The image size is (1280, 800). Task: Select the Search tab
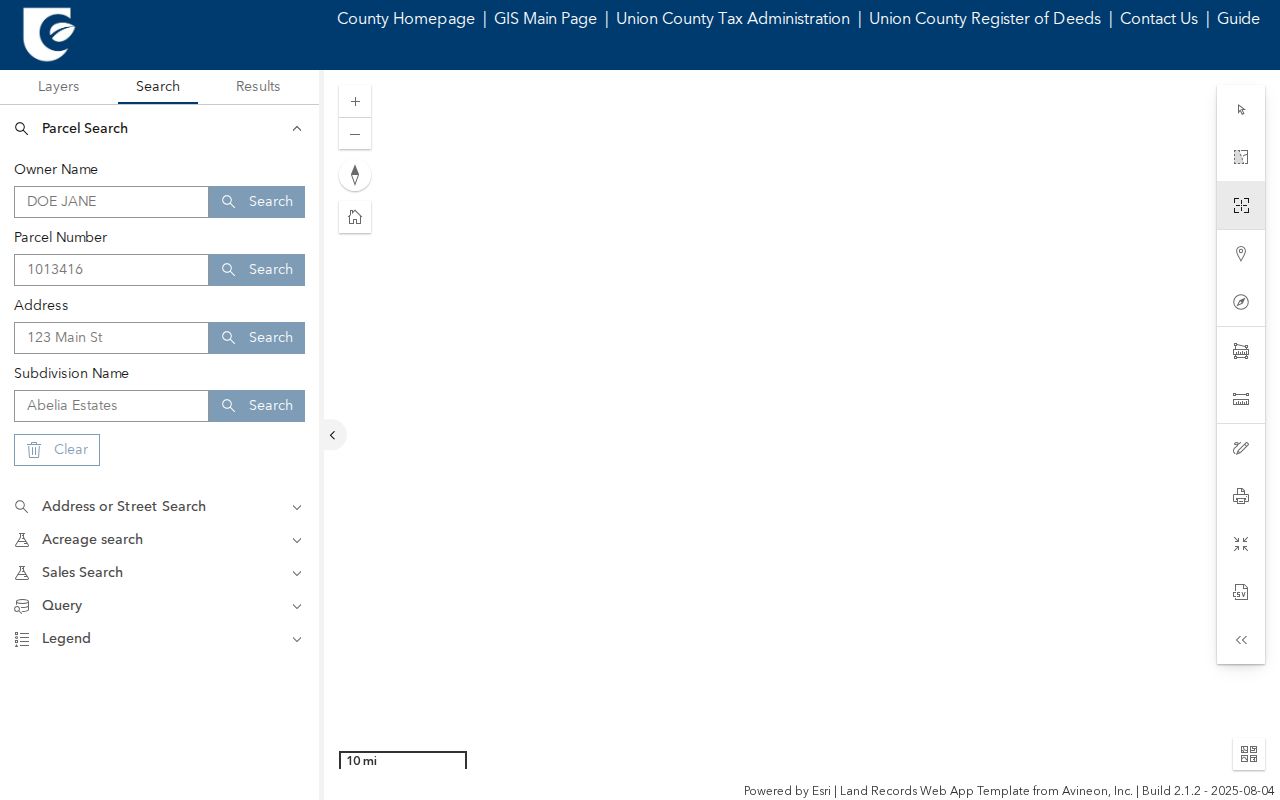pyautogui.click(x=158, y=87)
